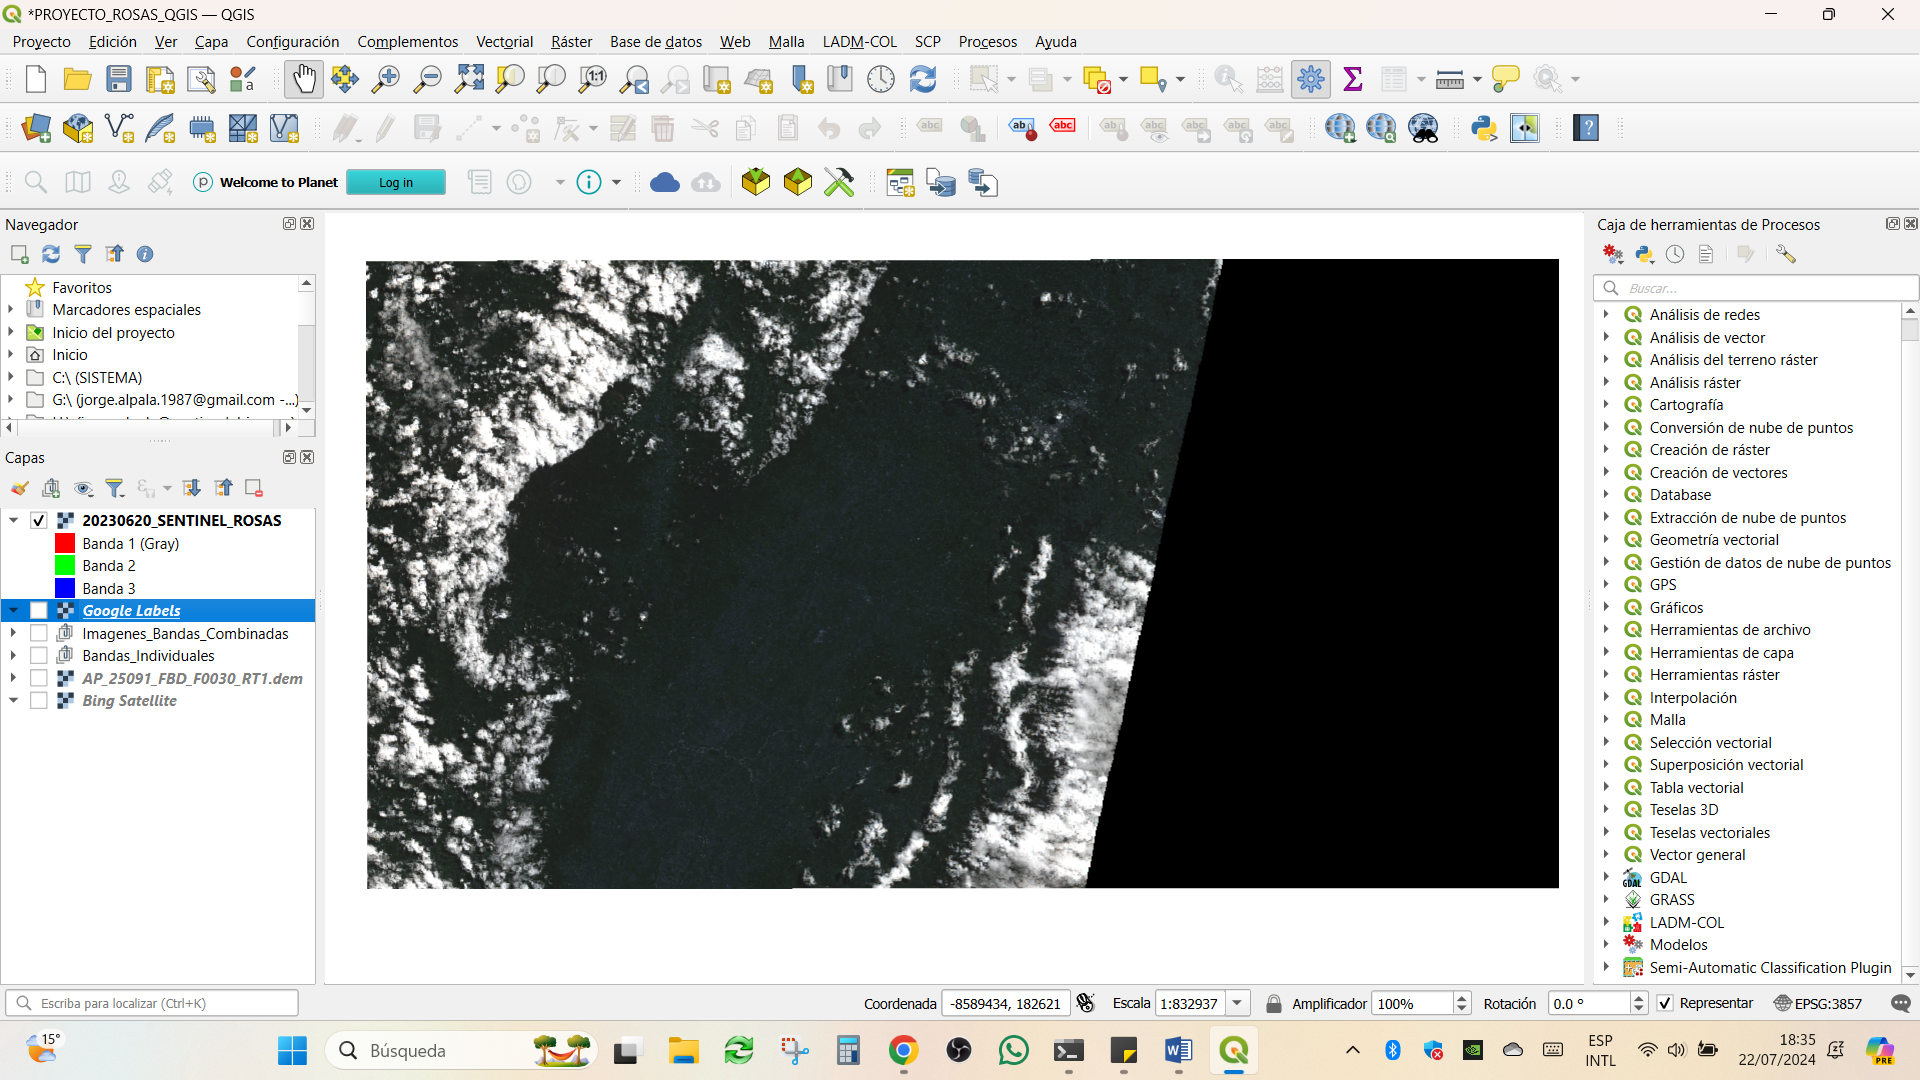Expand the Imagenes_Bandas_Combinadas group
Image resolution: width=1920 pixels, height=1080 pixels.
(x=13, y=633)
